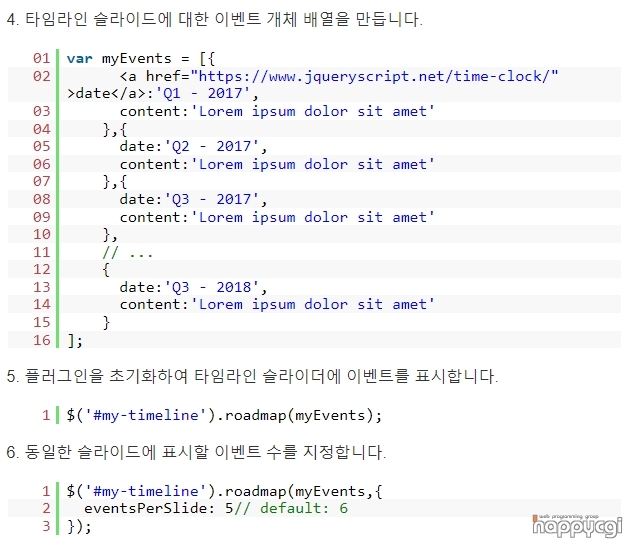Click the roadmap(myEvents,{ code line
The image size is (633, 547).
point(224,491)
